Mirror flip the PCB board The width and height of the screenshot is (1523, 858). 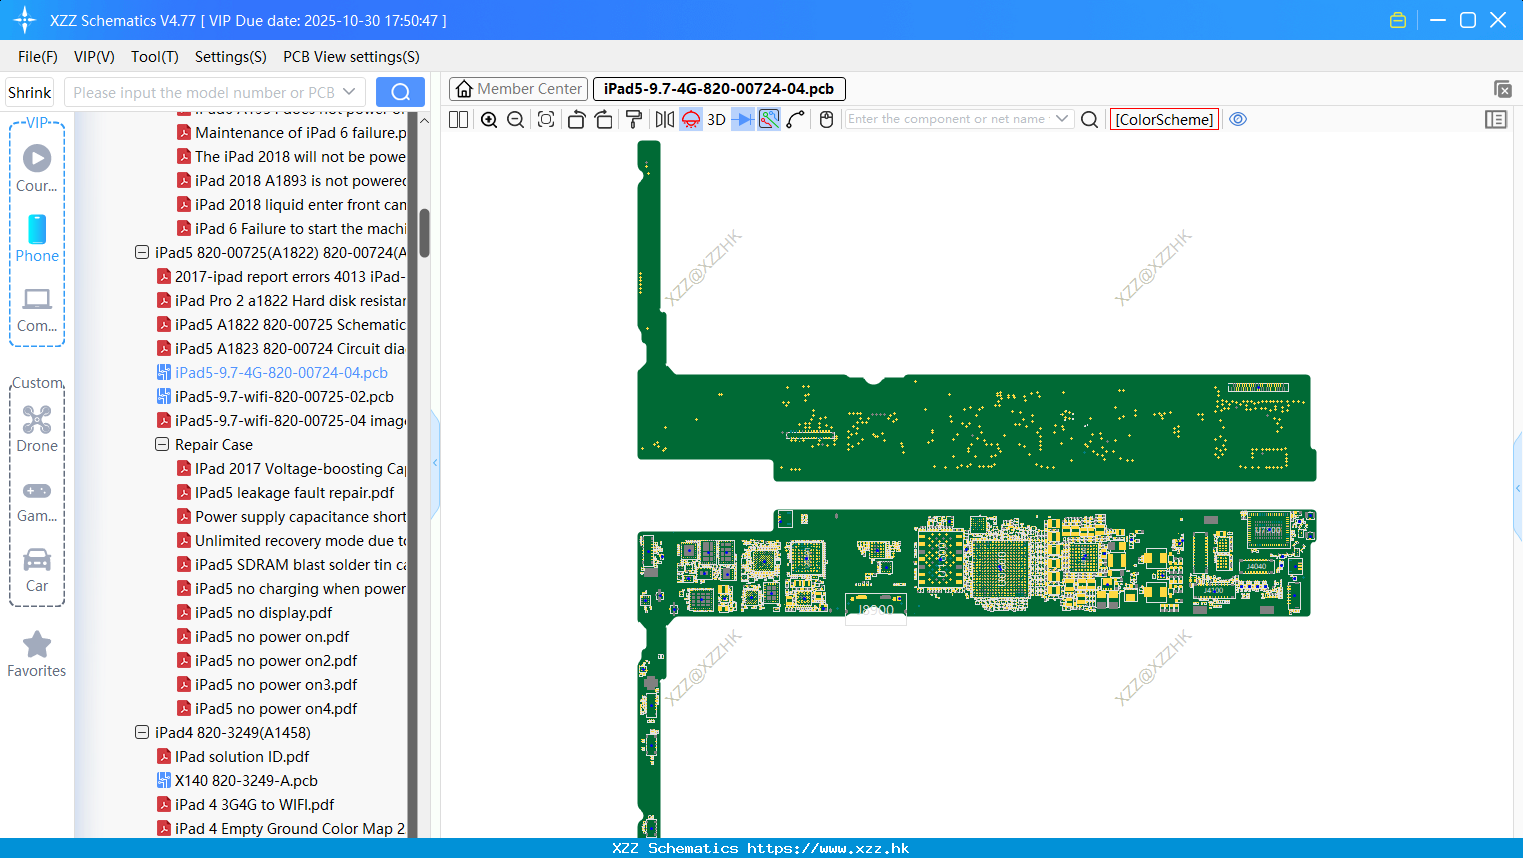coord(664,119)
